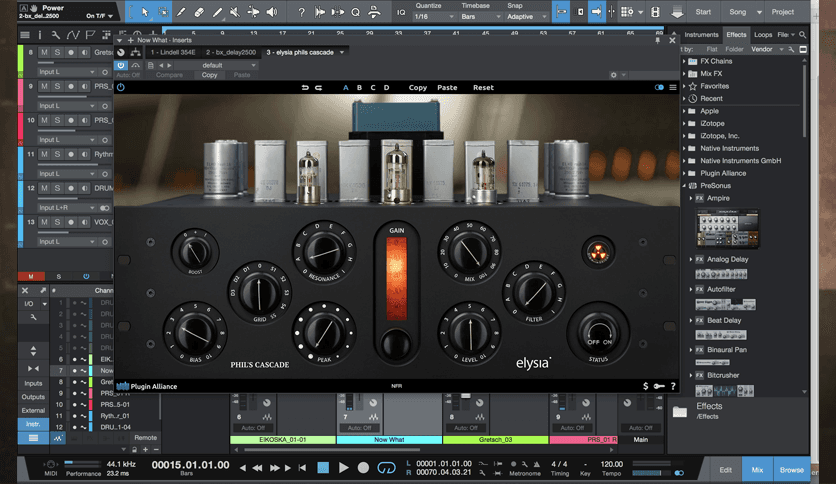This screenshot has height=484, width=836.
Task: Toggle Autoscroll arrow button in toolbar
Action: [x=597, y=12]
